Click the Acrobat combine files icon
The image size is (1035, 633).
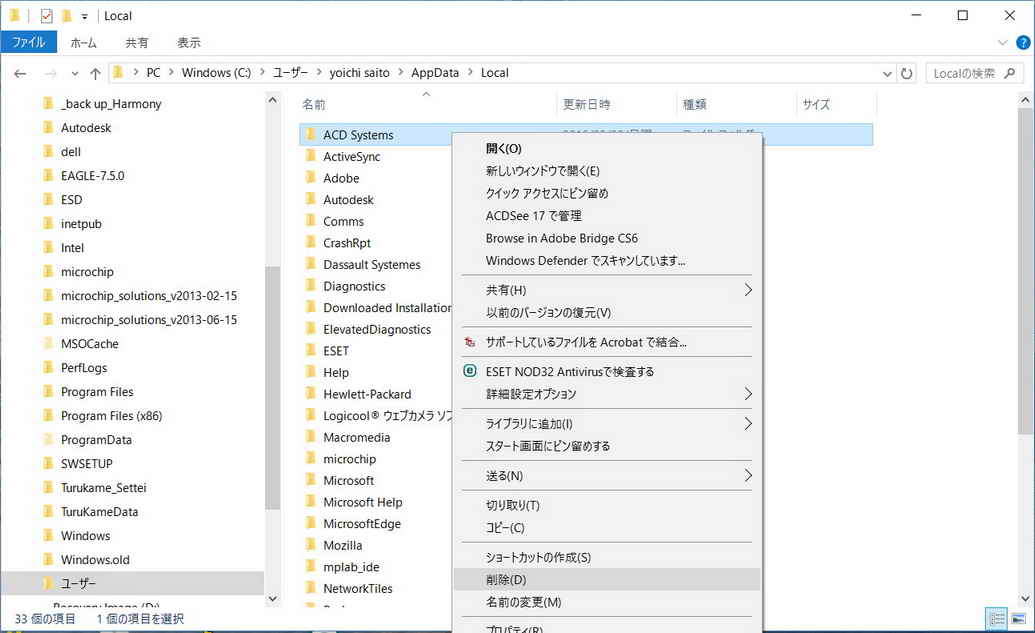click(x=471, y=342)
